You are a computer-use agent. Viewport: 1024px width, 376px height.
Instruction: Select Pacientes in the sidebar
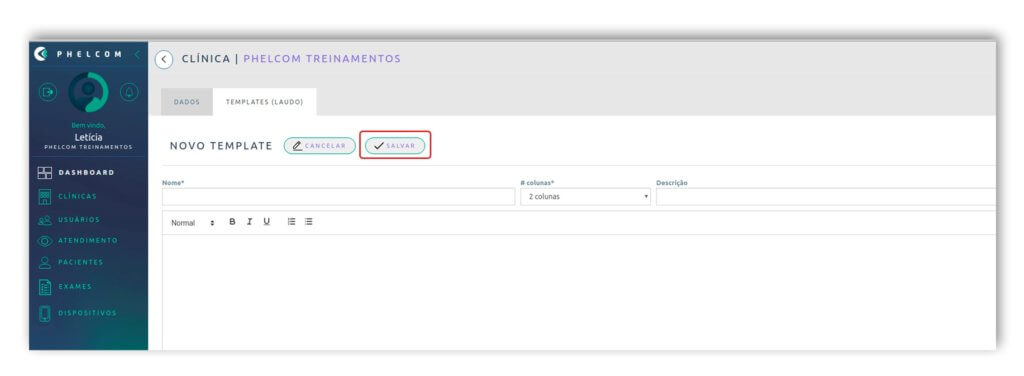click(x=71, y=262)
